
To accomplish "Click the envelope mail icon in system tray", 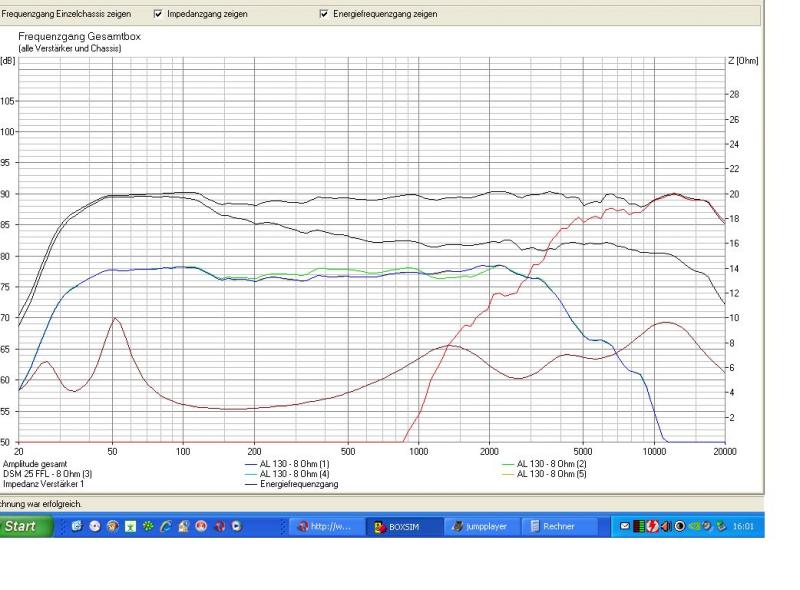I will 626,526.
